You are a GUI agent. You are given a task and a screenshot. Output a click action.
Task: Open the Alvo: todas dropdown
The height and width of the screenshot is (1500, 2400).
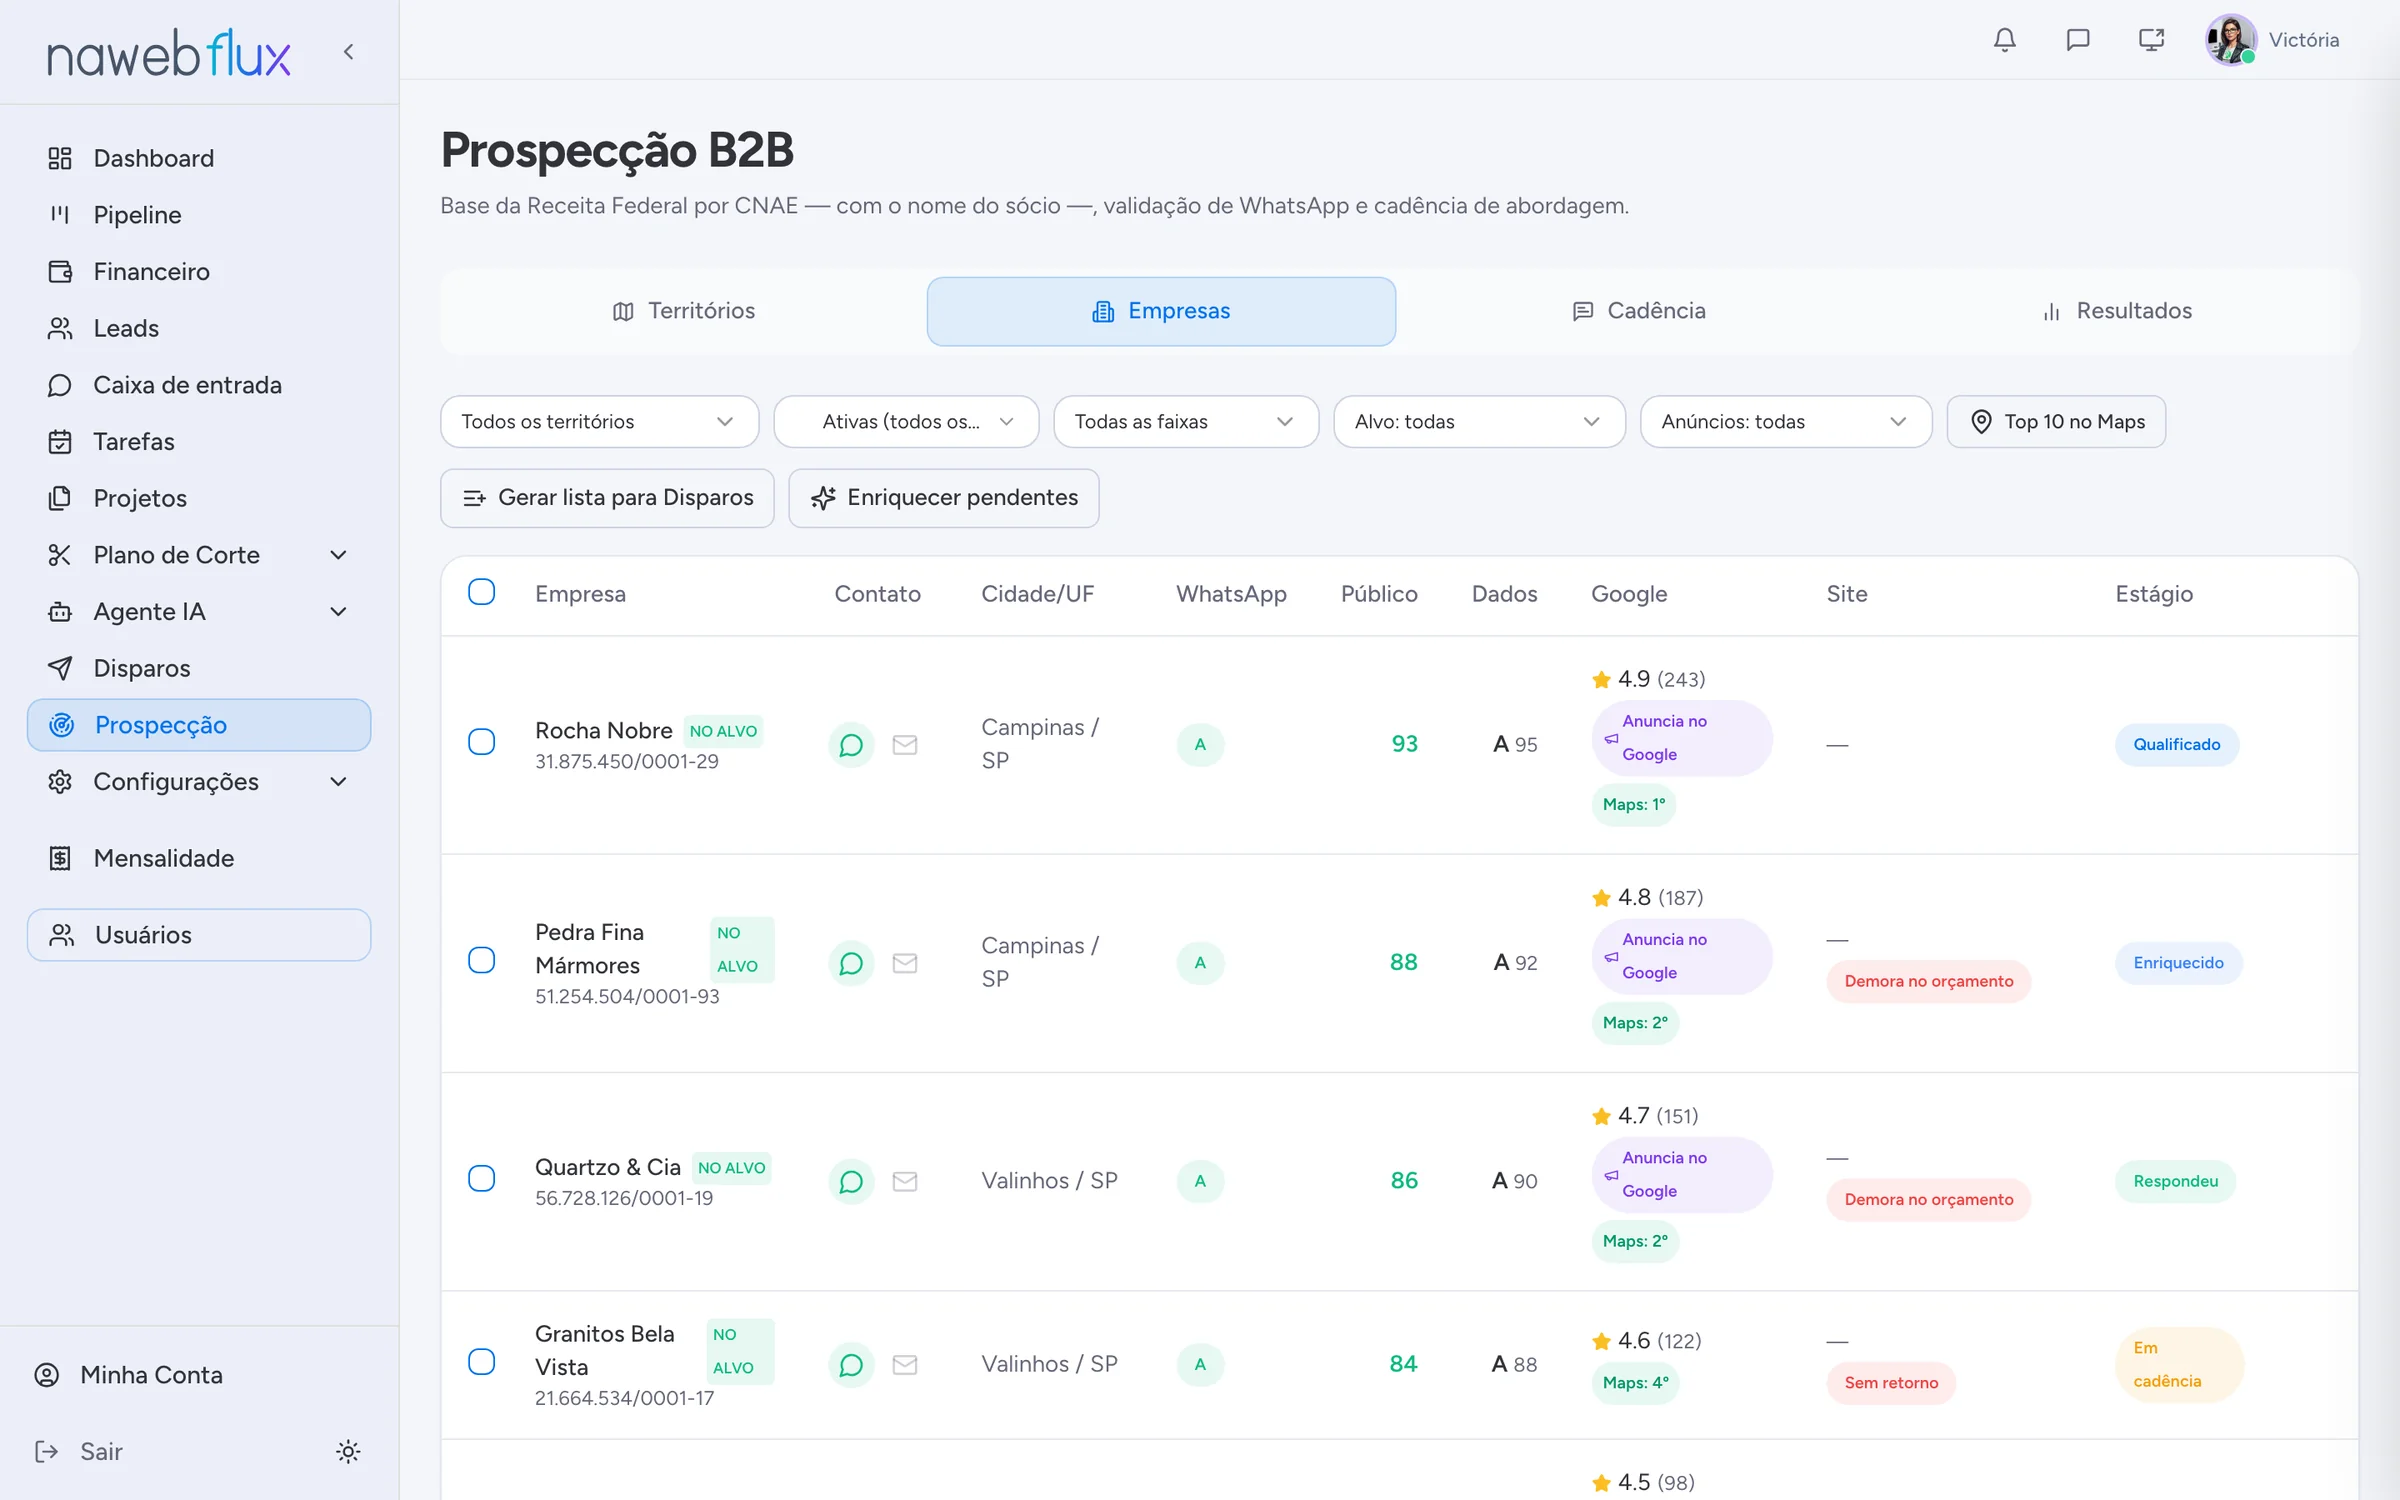(1479, 422)
